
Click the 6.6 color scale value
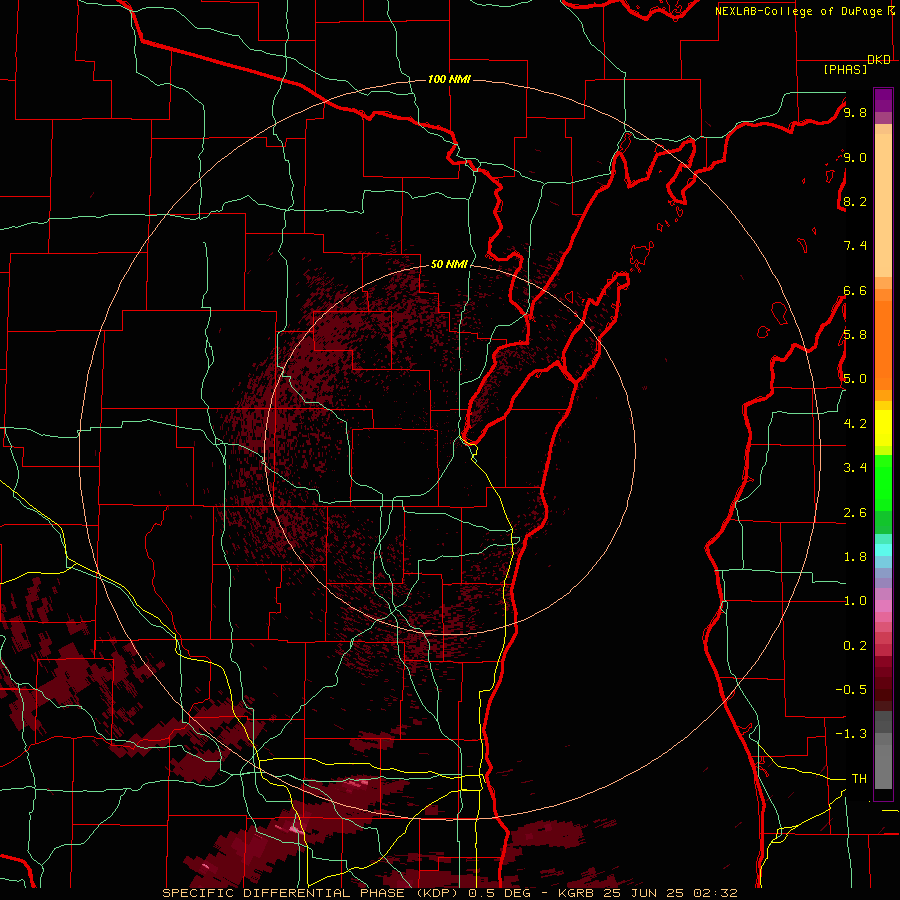855,290
